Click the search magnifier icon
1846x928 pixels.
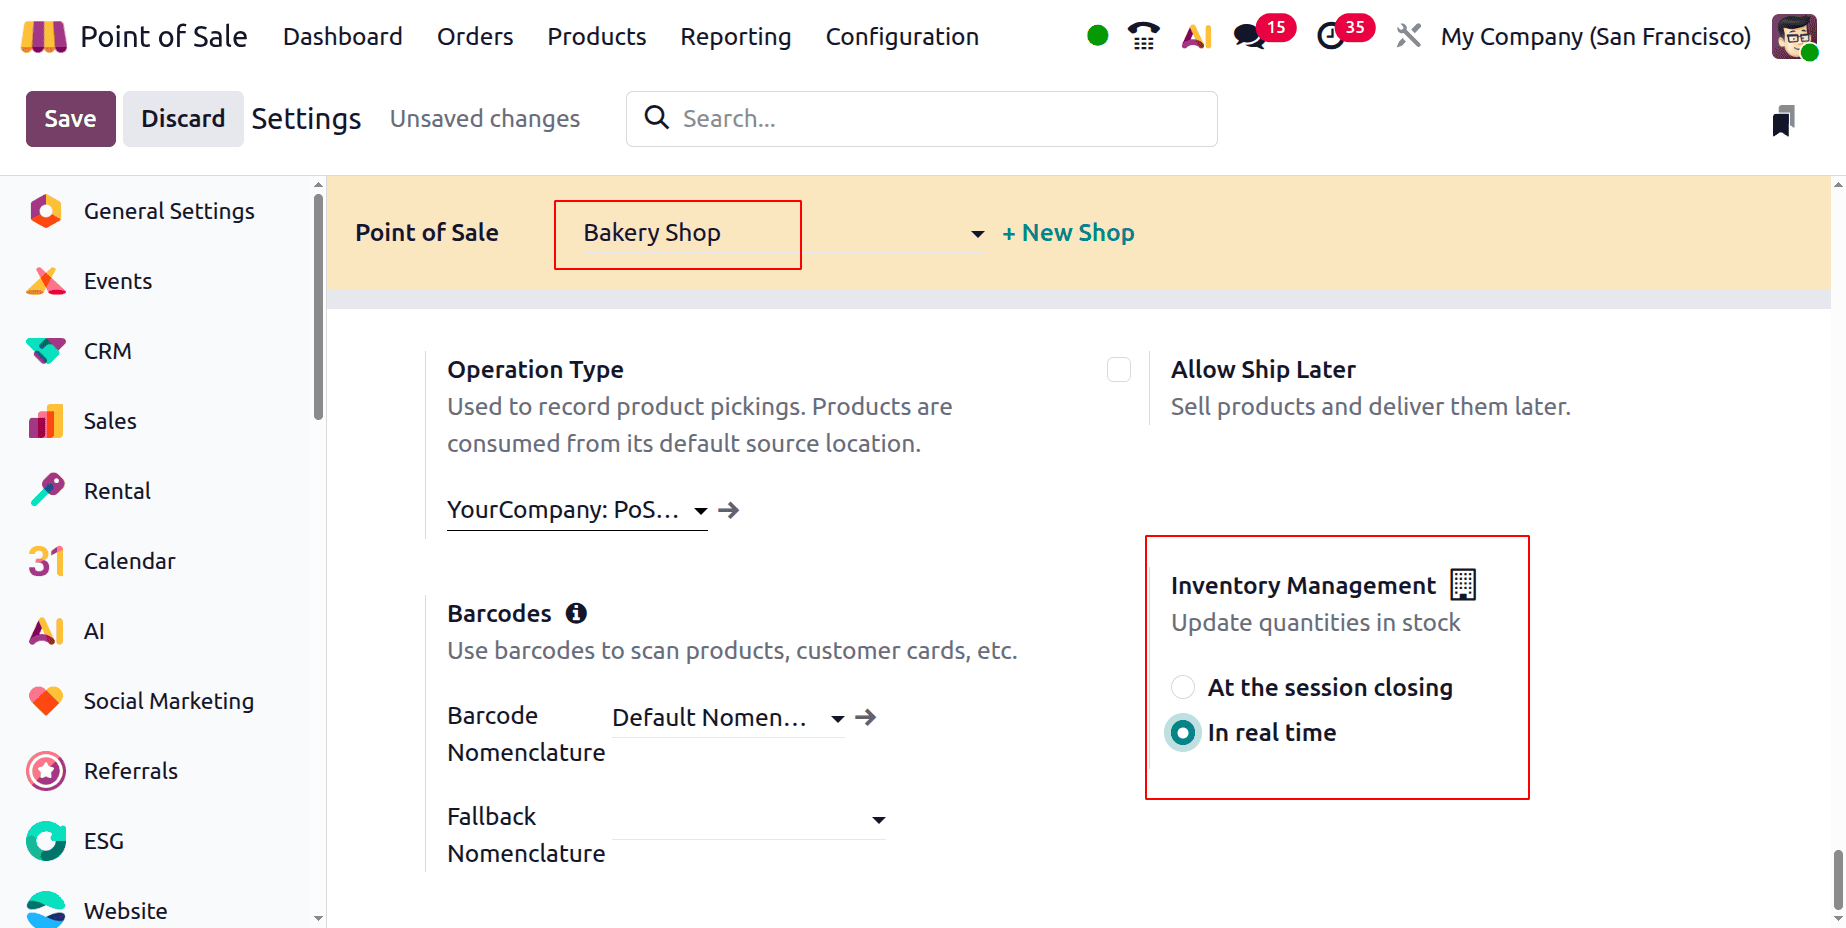tap(657, 118)
